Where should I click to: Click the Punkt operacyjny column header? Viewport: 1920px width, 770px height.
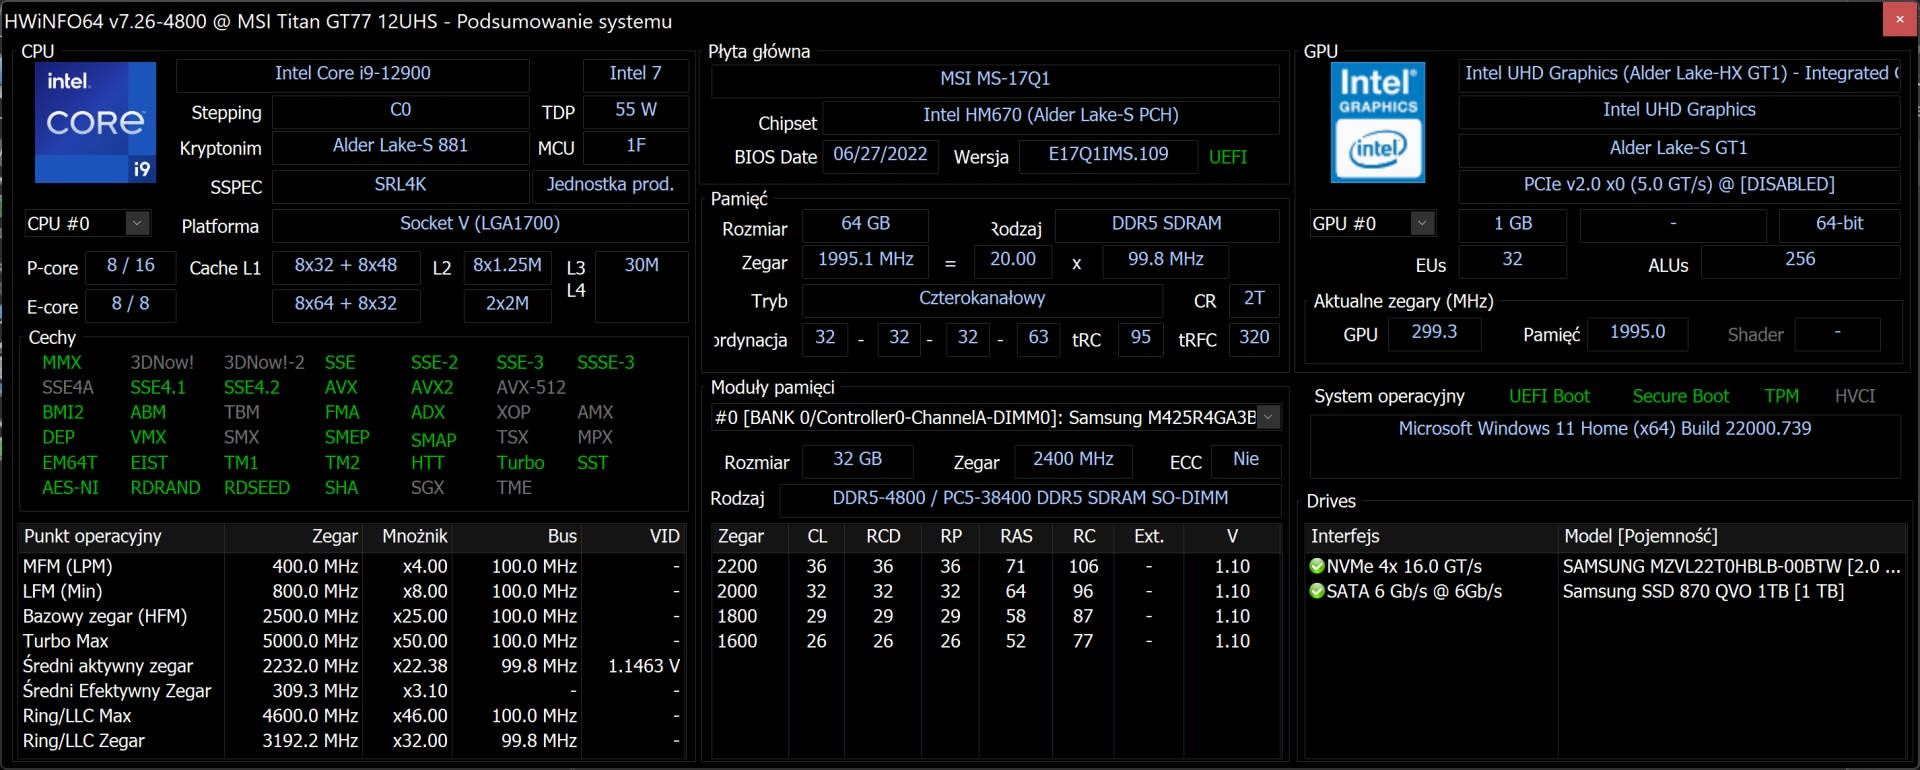pyautogui.click(x=122, y=537)
